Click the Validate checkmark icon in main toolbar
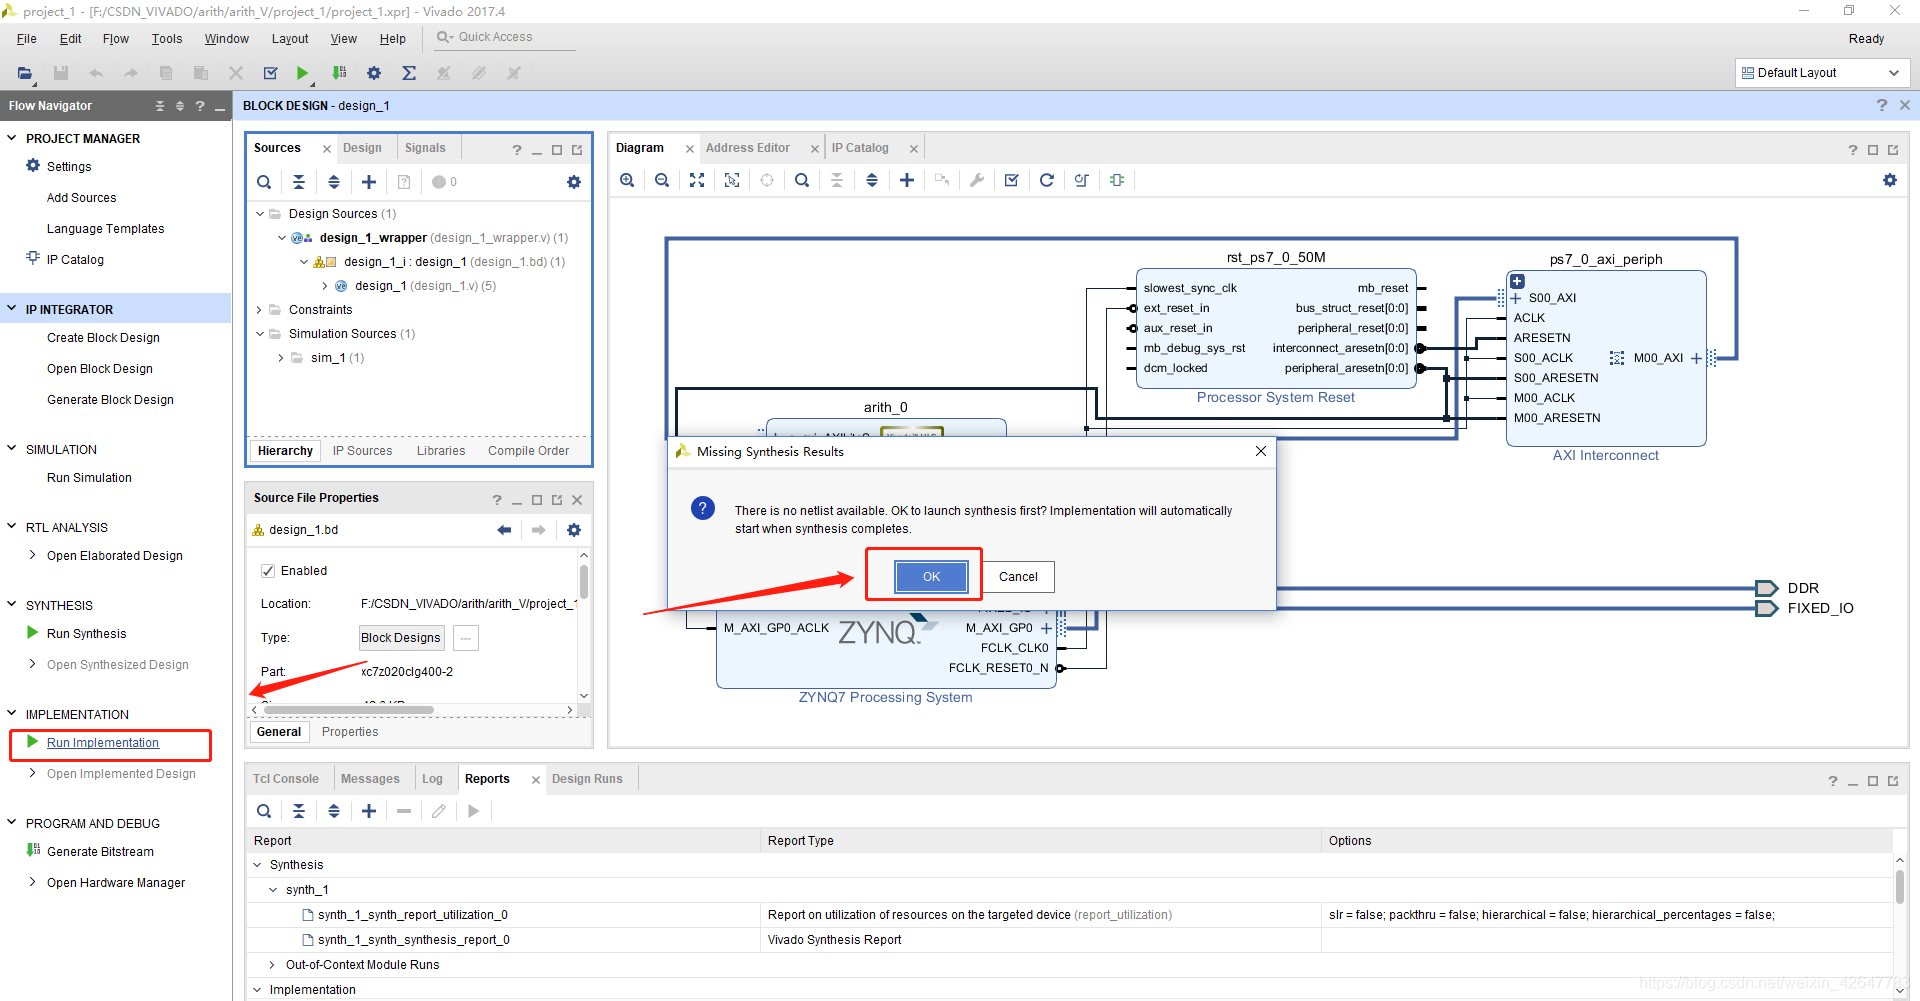This screenshot has height=1001, width=1920. point(270,73)
